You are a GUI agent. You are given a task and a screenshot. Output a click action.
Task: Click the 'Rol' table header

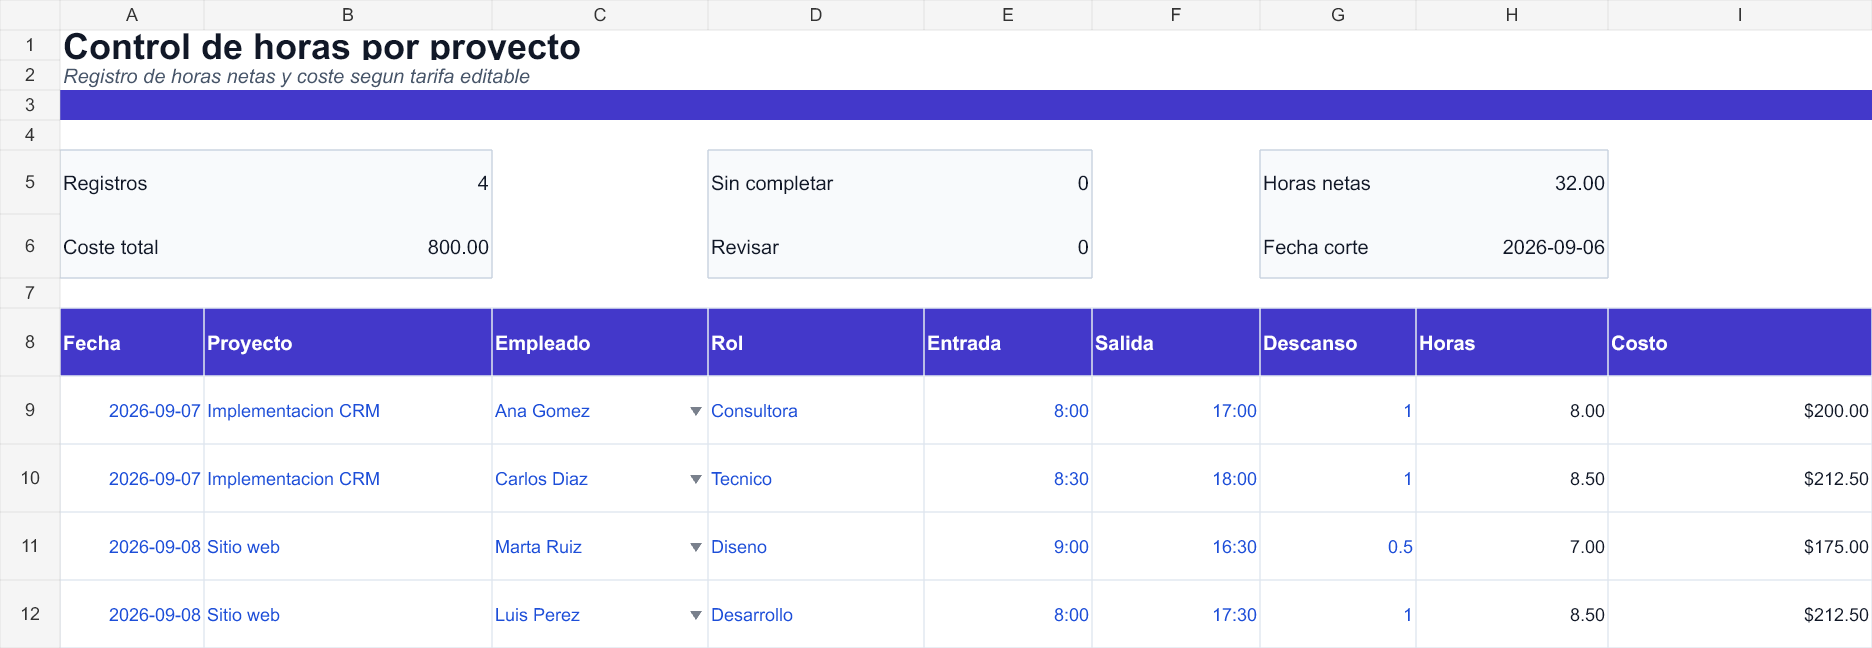point(816,343)
